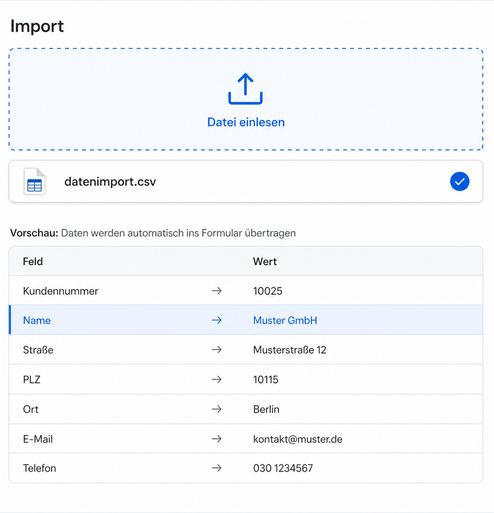Viewport: 494px width, 513px height.
Task: Click the arrow in the PLZ row
Action: pyautogui.click(x=217, y=380)
